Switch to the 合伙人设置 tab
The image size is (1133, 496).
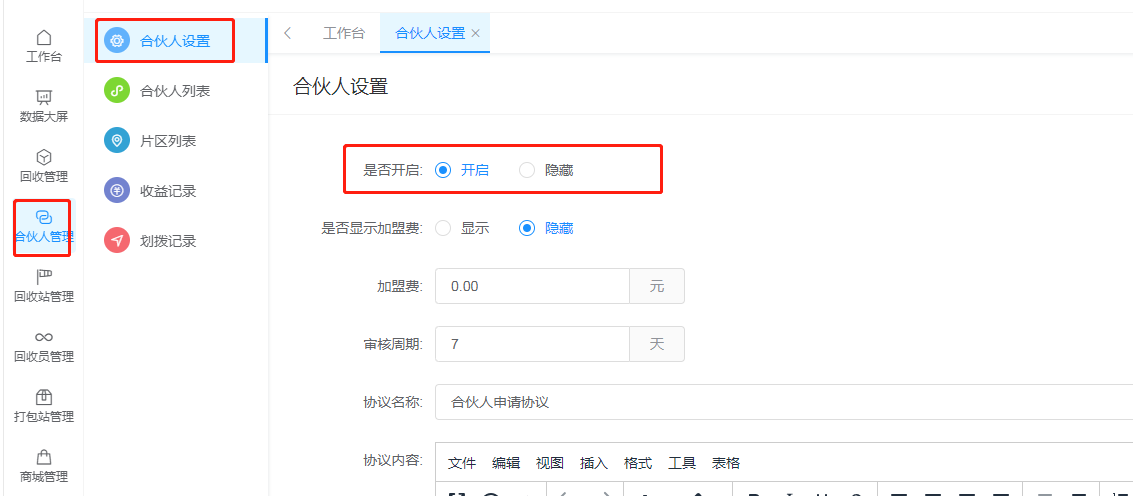click(430, 33)
